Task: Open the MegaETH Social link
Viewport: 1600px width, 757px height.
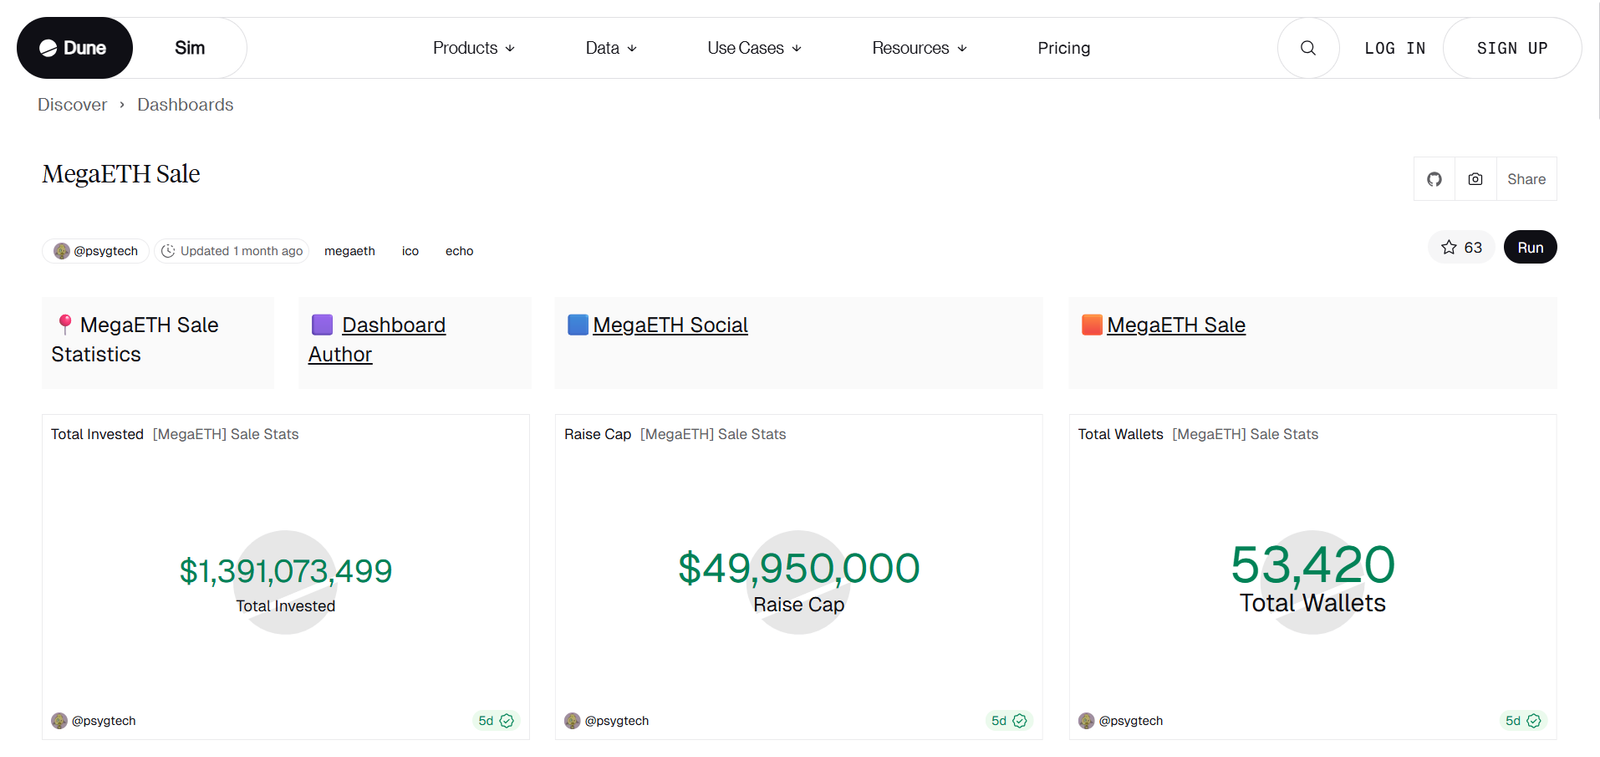Action: 670,325
